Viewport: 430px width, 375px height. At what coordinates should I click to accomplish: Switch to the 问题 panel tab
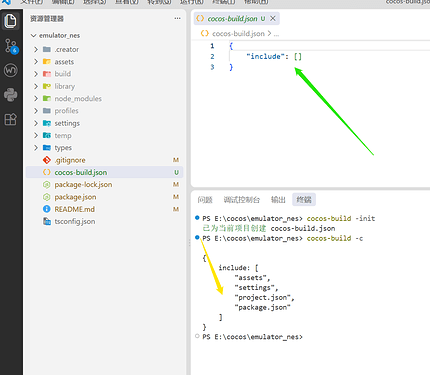pyautogui.click(x=205, y=200)
